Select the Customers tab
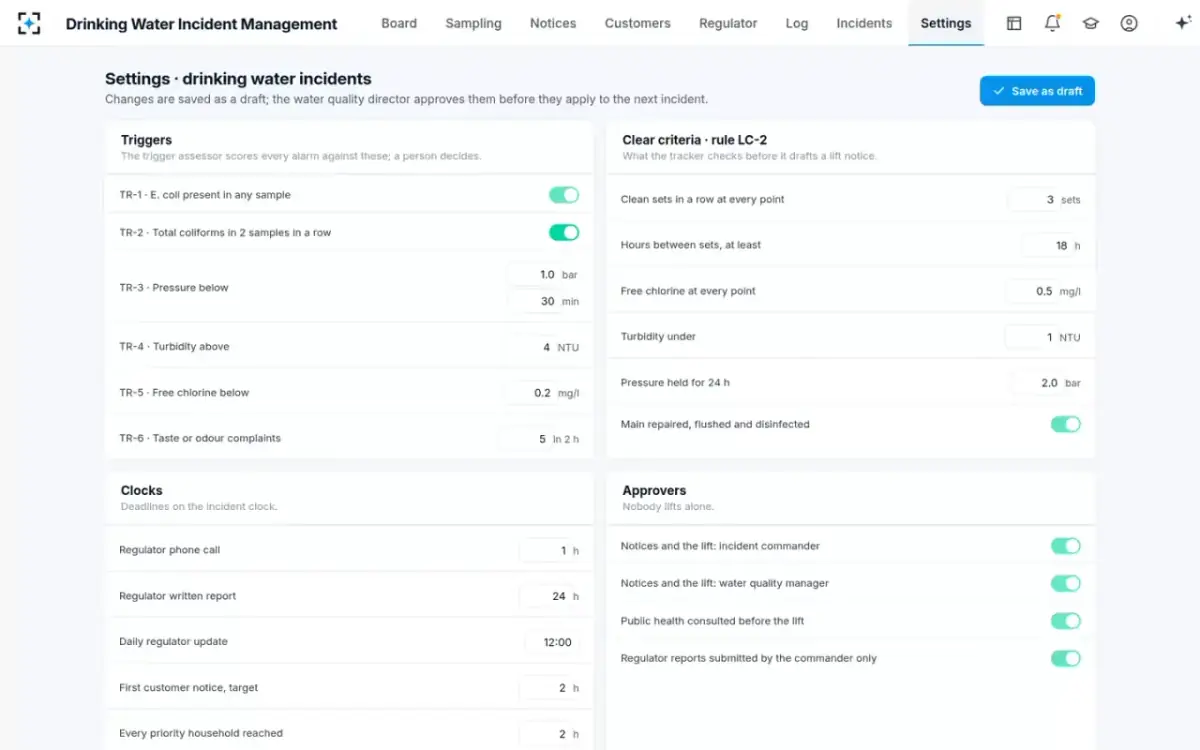 coord(638,23)
